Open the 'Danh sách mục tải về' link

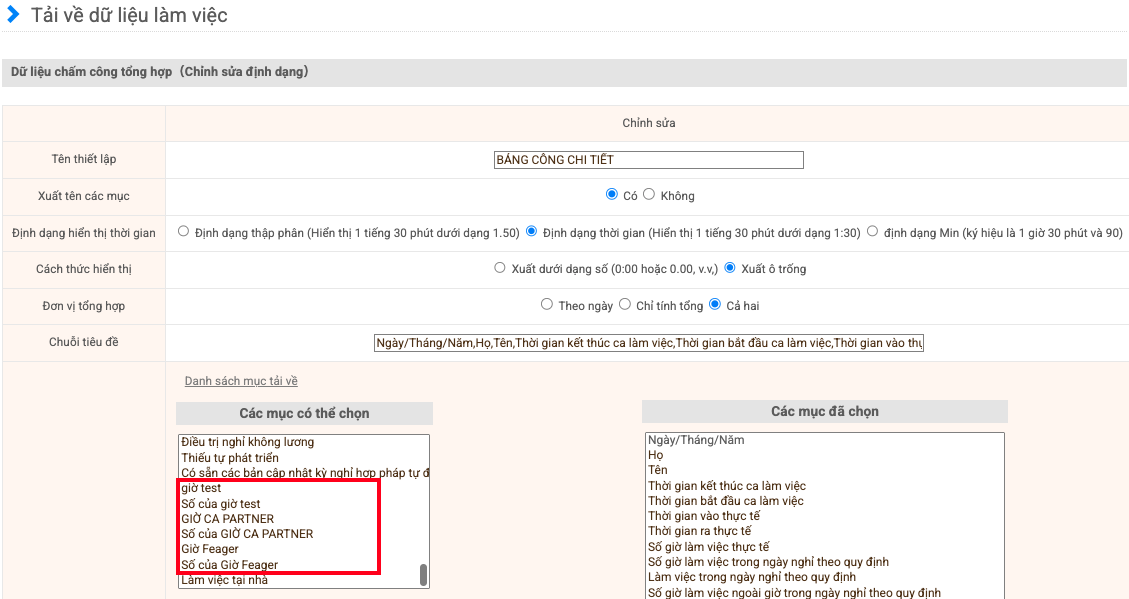241,381
